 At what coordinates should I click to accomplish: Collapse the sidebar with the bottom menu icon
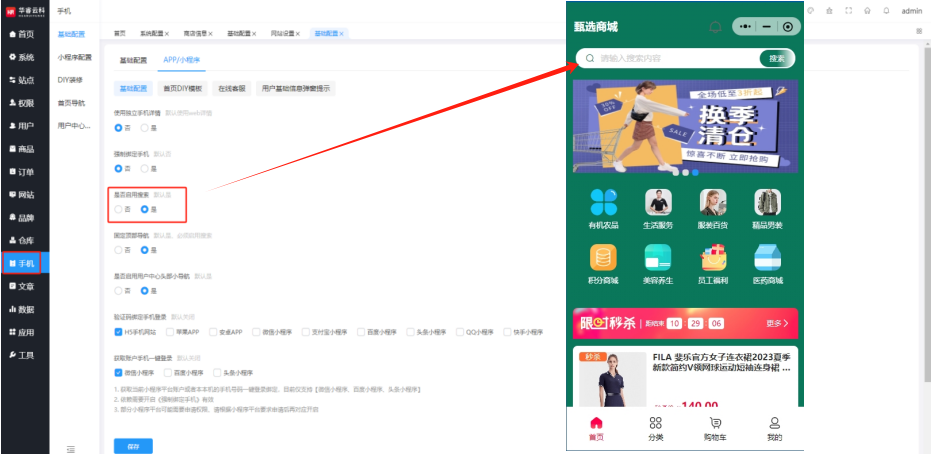point(69,448)
